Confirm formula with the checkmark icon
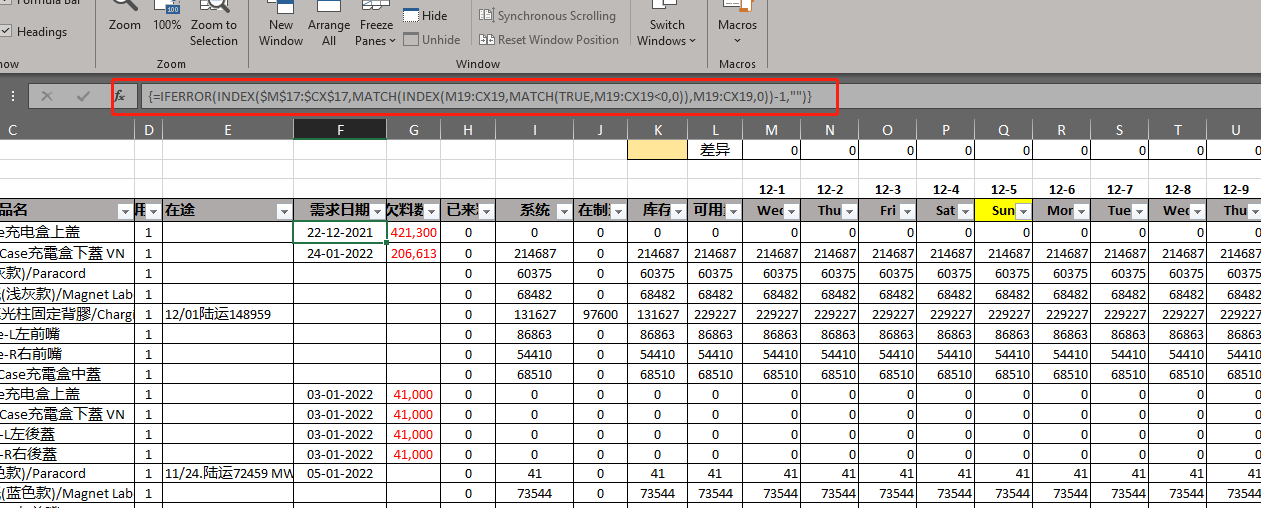The height and width of the screenshot is (508, 1261). 83,96
